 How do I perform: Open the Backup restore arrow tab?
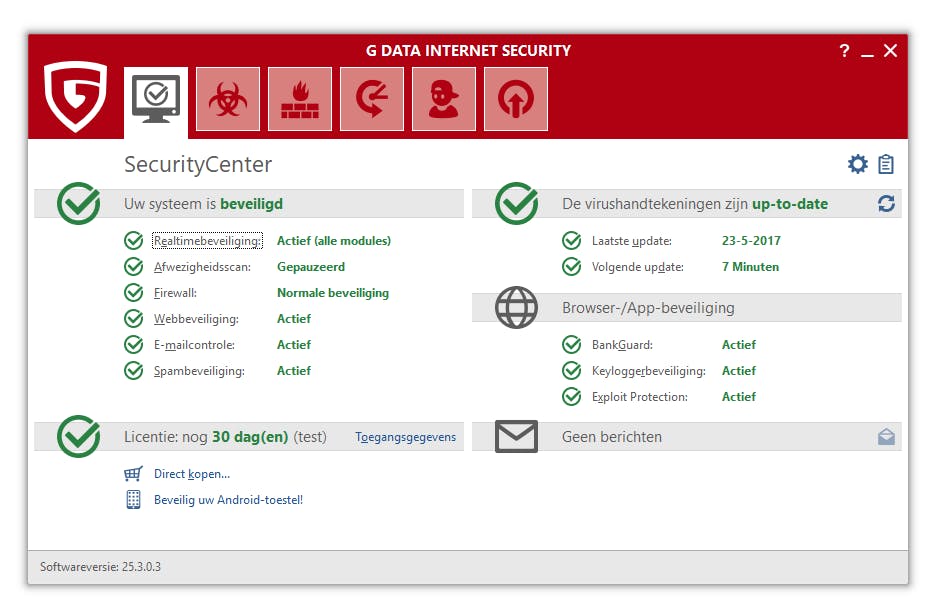372,99
